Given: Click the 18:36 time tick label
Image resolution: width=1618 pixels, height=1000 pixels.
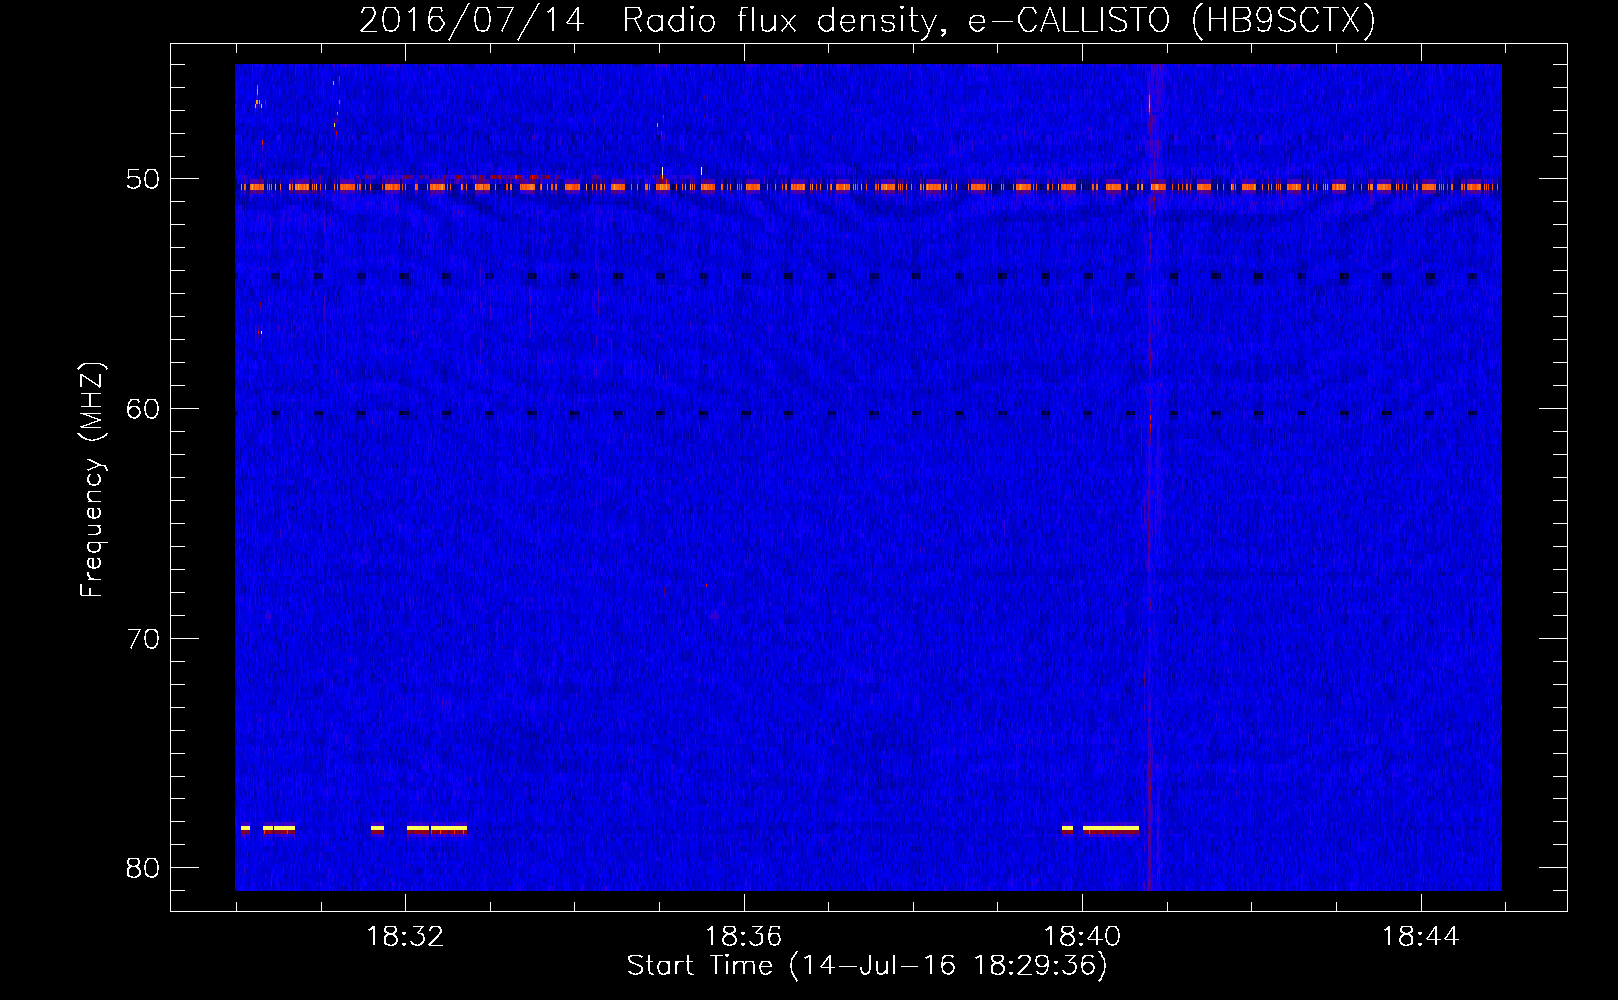Looking at the screenshot, I should pyautogui.click(x=743, y=937).
